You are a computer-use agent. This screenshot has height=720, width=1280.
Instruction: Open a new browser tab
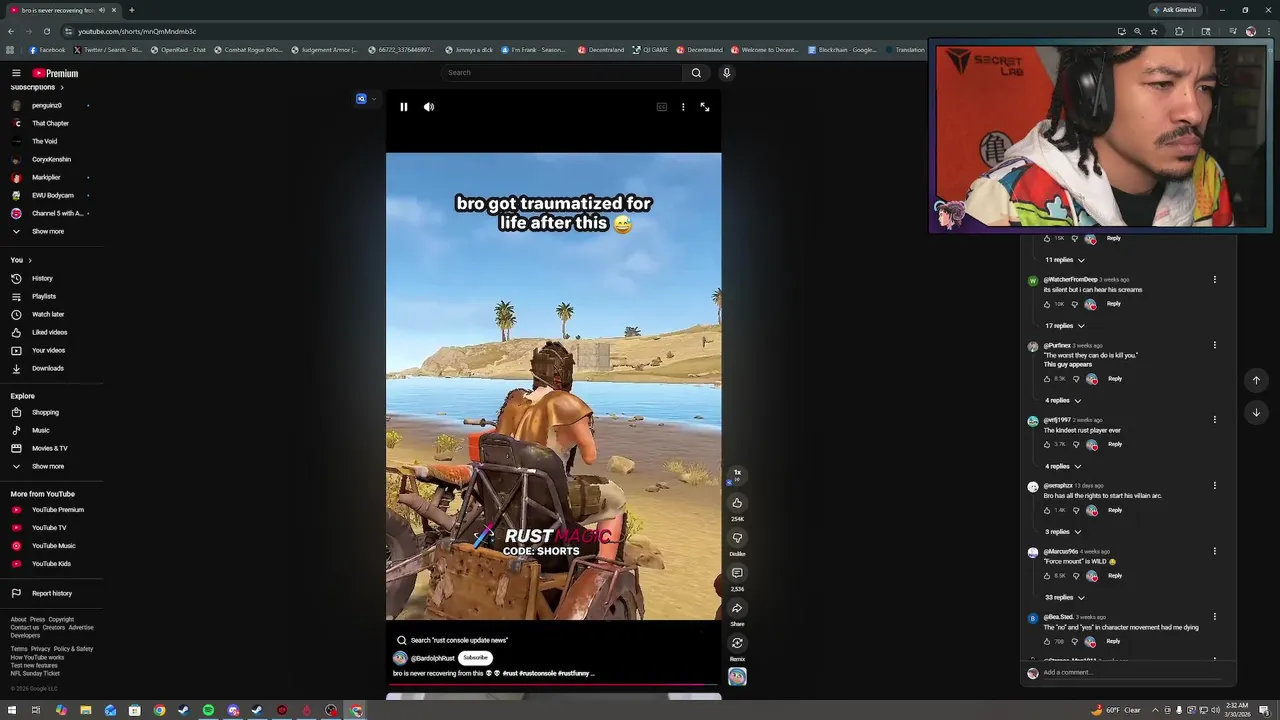(131, 10)
